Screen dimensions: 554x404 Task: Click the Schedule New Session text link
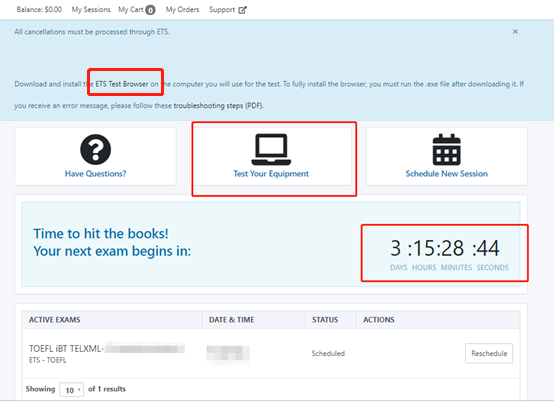click(x=447, y=174)
